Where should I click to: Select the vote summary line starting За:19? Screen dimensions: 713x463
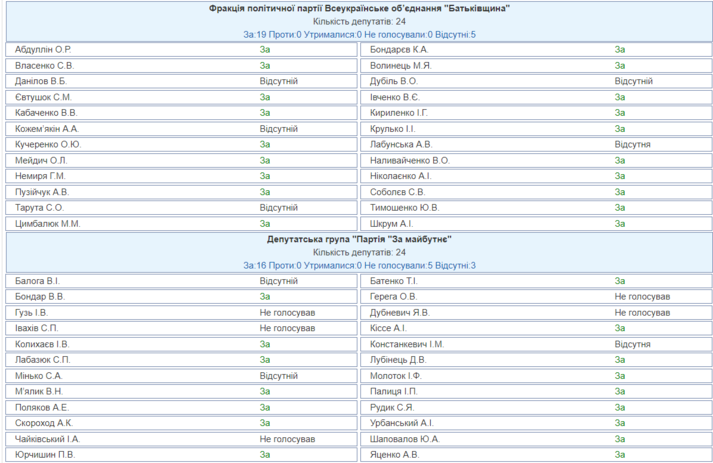click(359, 34)
